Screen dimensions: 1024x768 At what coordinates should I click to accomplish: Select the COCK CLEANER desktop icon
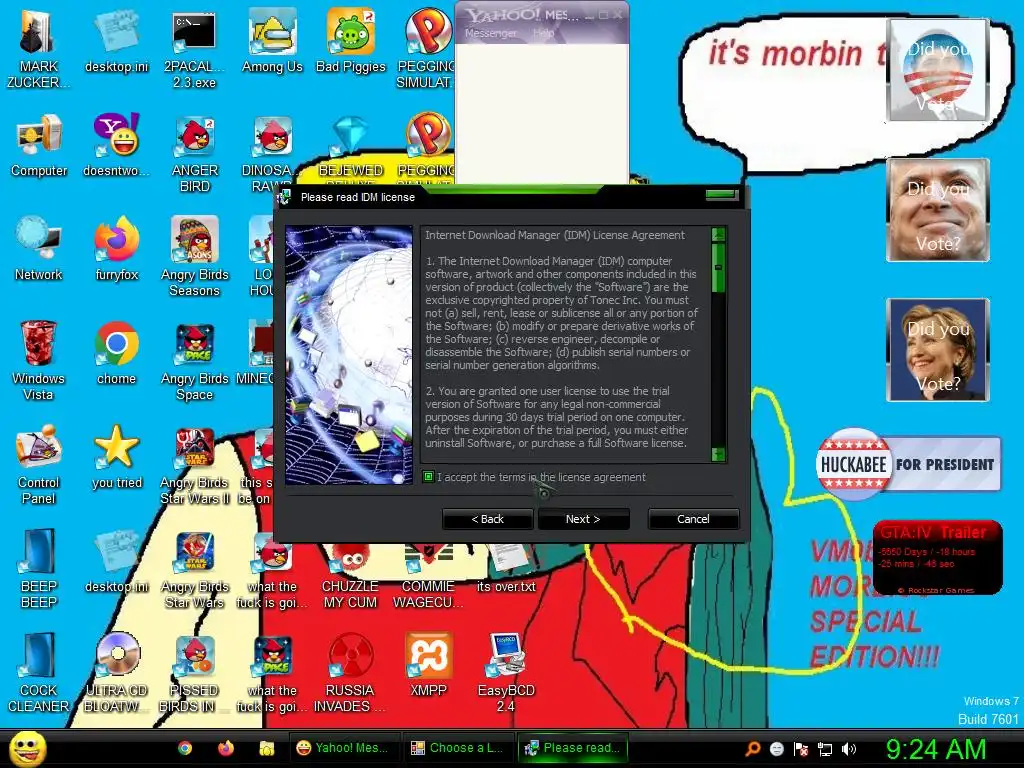[38, 673]
